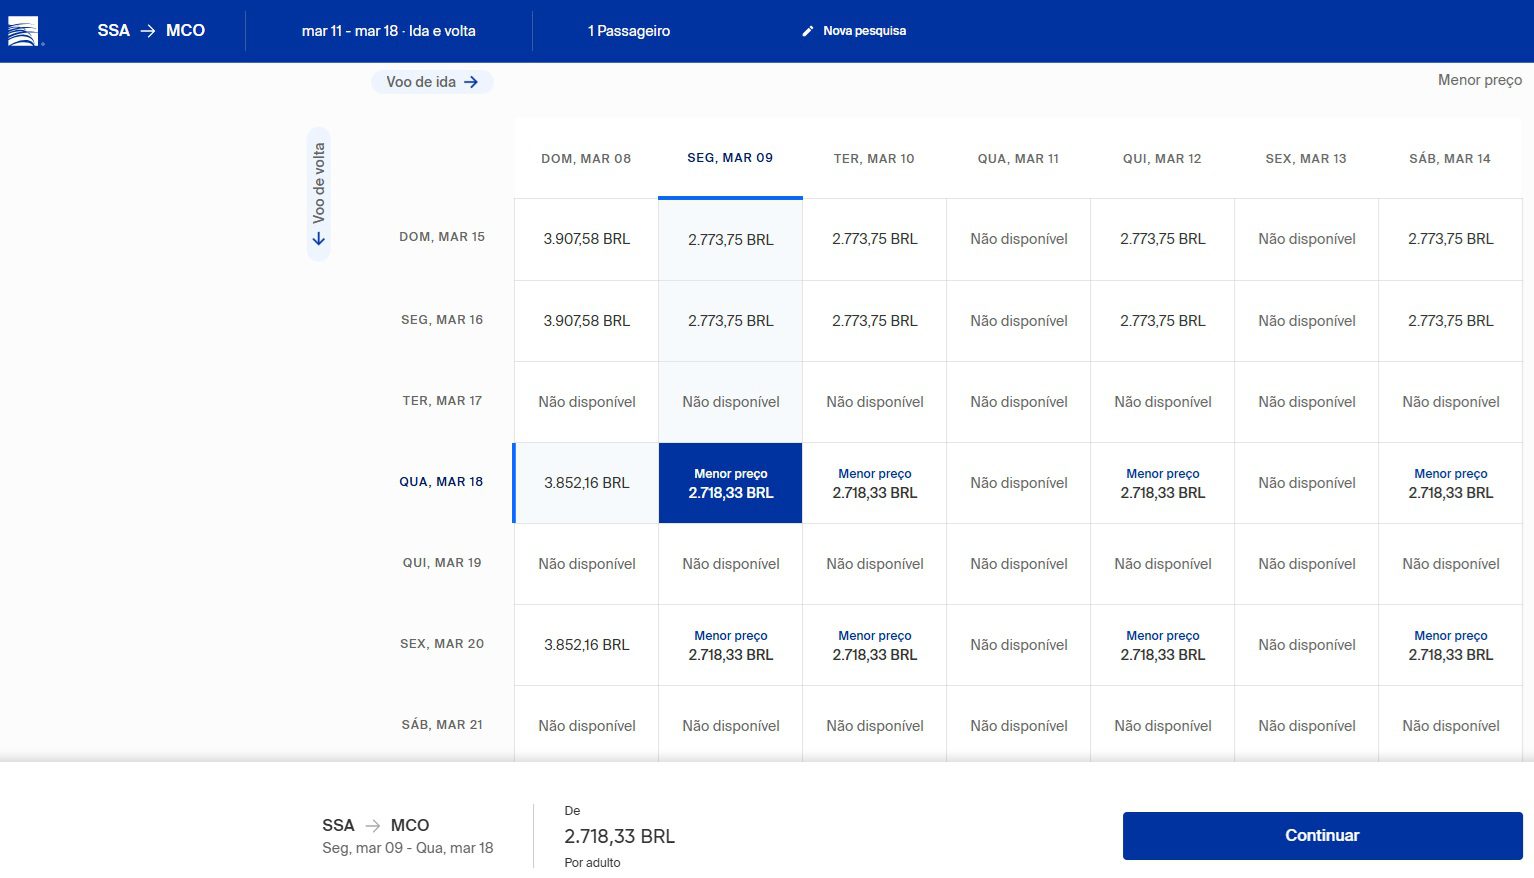Click the Voo de ida arrow label

click(x=432, y=82)
